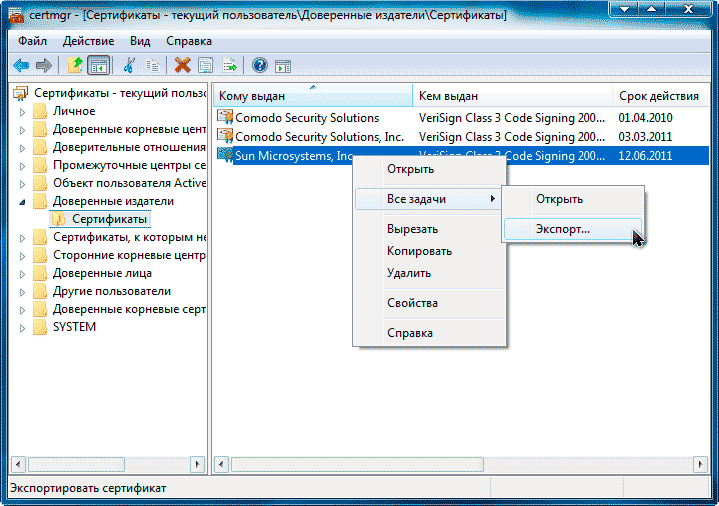Click the expiry date 03.03.2011
The width and height of the screenshot is (719, 506).
coord(645,137)
